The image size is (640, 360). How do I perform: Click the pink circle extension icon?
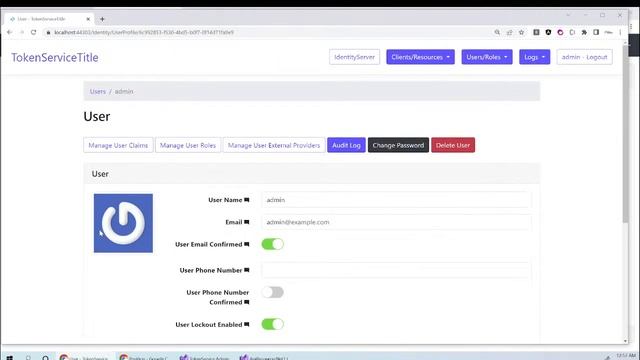(560, 32)
